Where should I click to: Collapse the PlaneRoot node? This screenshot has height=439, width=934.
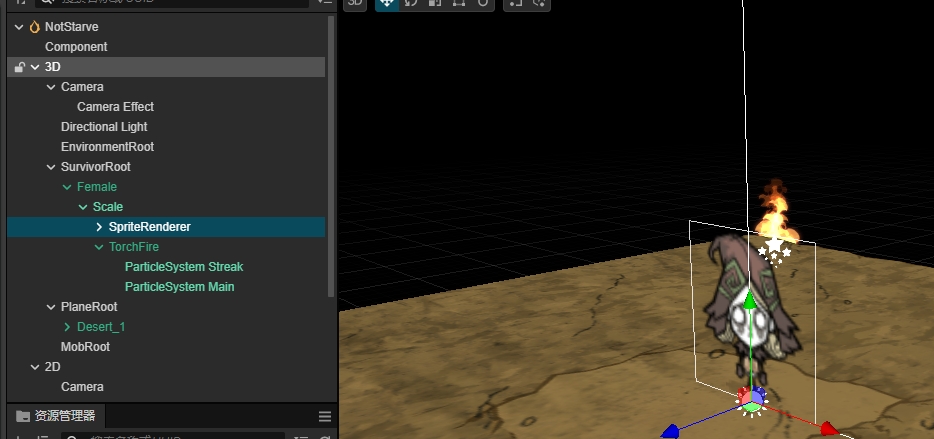[x=51, y=307]
